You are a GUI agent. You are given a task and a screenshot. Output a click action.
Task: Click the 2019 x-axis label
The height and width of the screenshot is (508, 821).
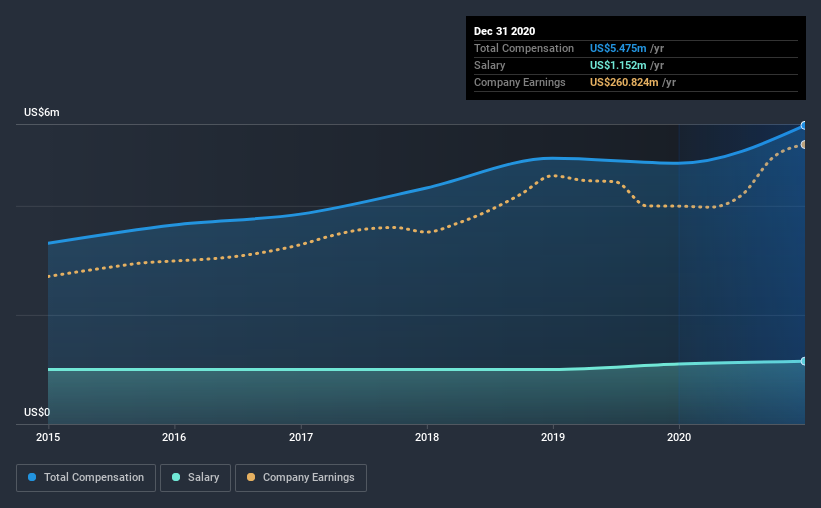click(553, 437)
